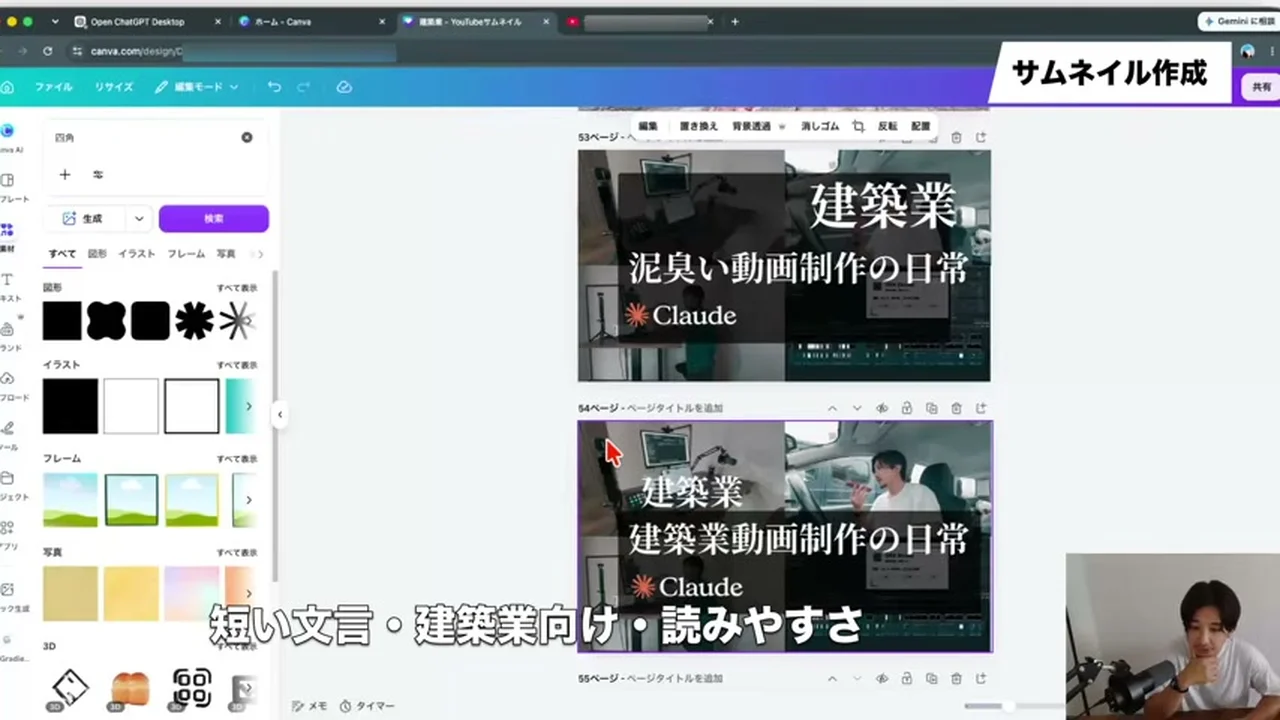Click 置き換え in the floating toolbar
Screen dimensions: 1280x720
699,126
